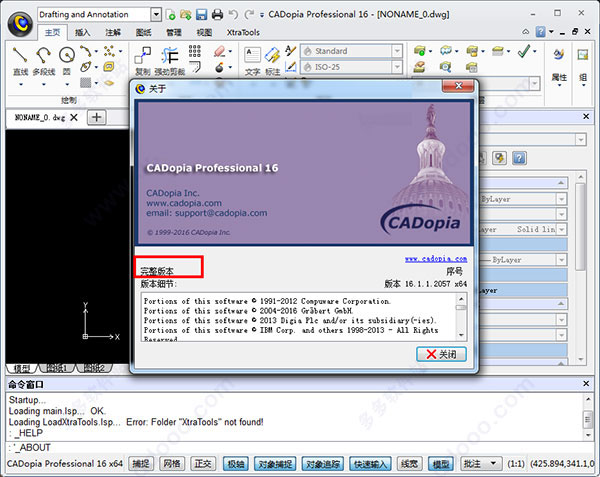The height and width of the screenshot is (477, 600).
Task: Switch to the 注解 ribbon tab
Action: [x=113, y=33]
